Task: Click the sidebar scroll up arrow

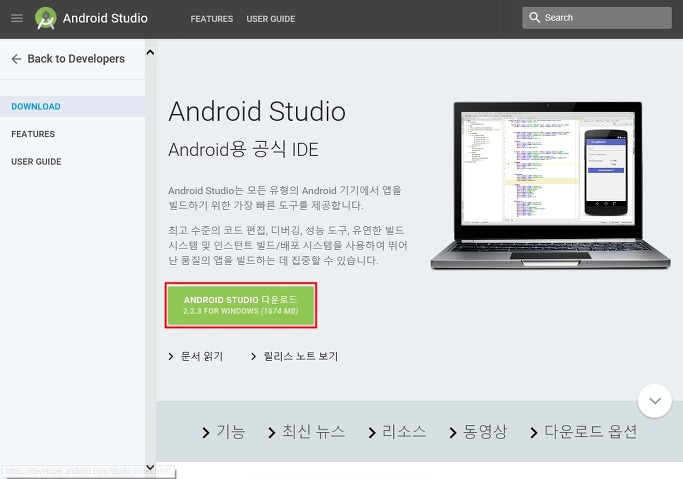Action: click(x=150, y=52)
